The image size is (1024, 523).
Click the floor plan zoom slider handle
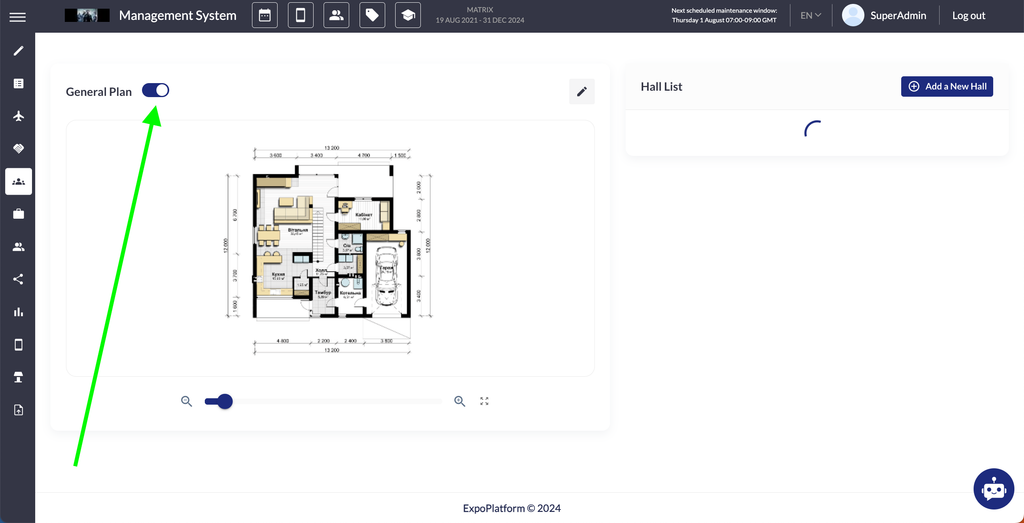(225, 401)
